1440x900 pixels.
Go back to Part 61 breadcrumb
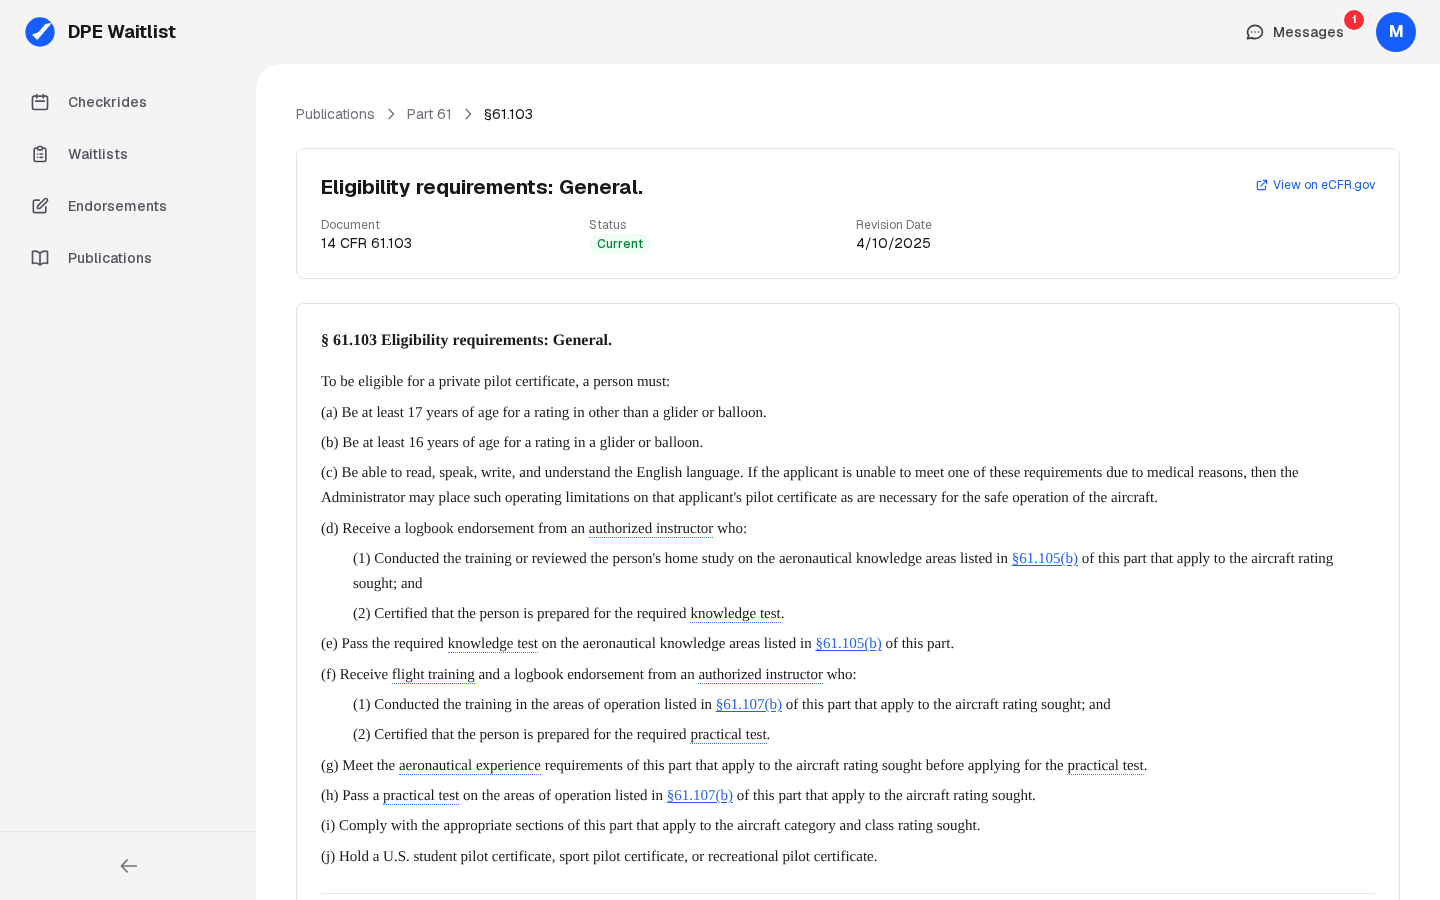coord(429,114)
